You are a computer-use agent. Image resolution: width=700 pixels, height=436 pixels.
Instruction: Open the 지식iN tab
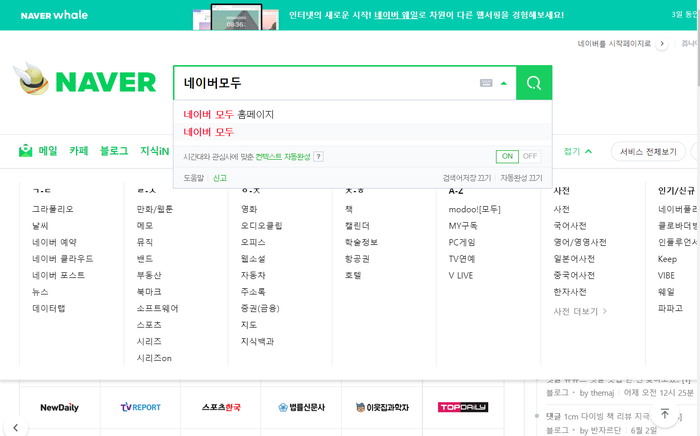coord(154,151)
